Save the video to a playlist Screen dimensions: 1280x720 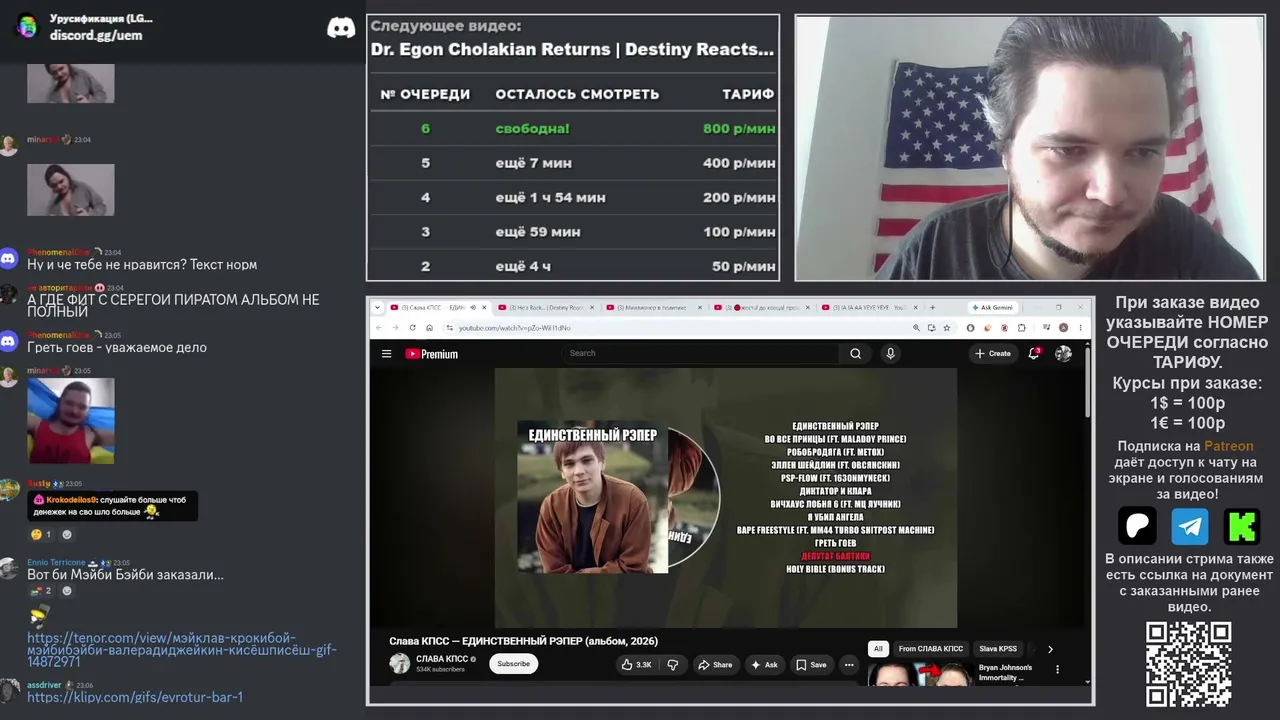[x=811, y=664]
